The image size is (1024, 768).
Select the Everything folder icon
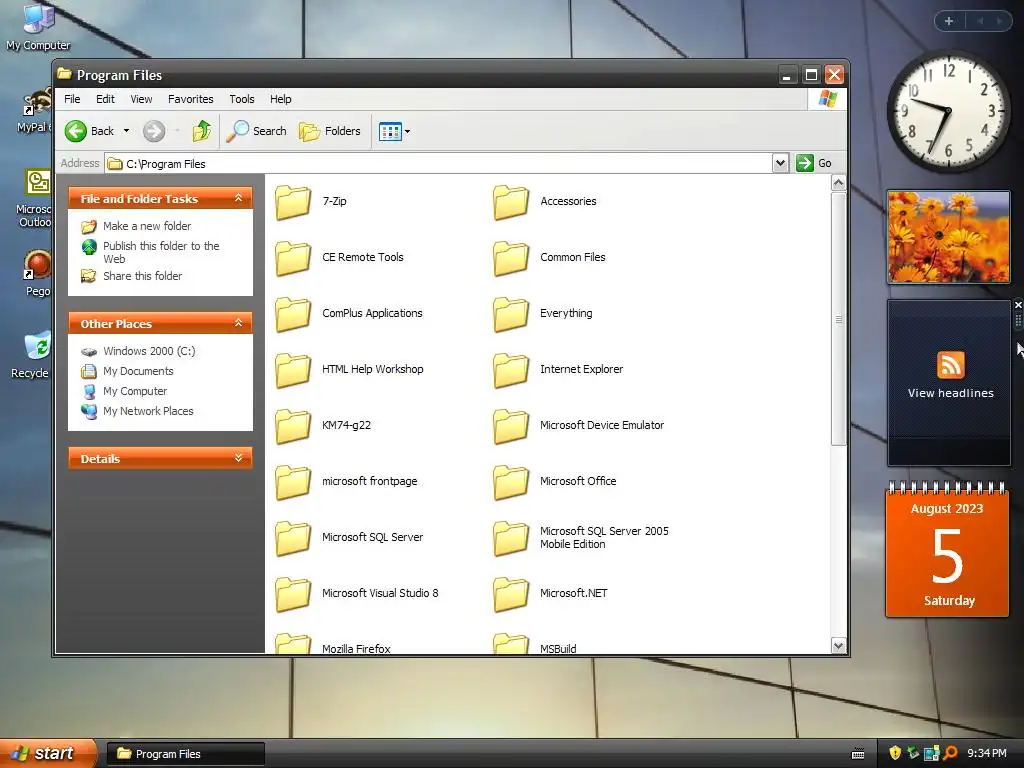point(511,314)
